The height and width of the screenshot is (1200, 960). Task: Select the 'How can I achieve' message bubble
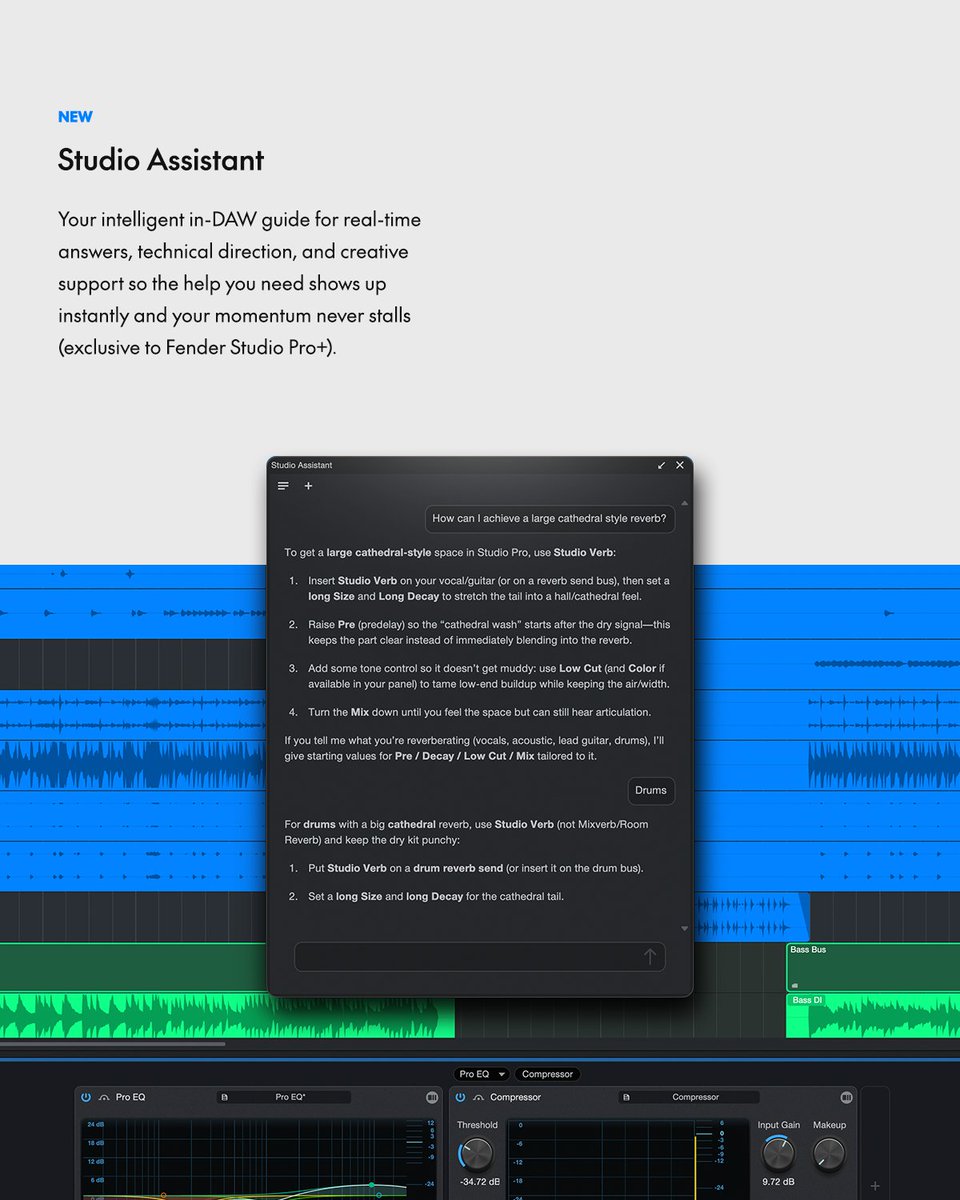[x=549, y=519]
